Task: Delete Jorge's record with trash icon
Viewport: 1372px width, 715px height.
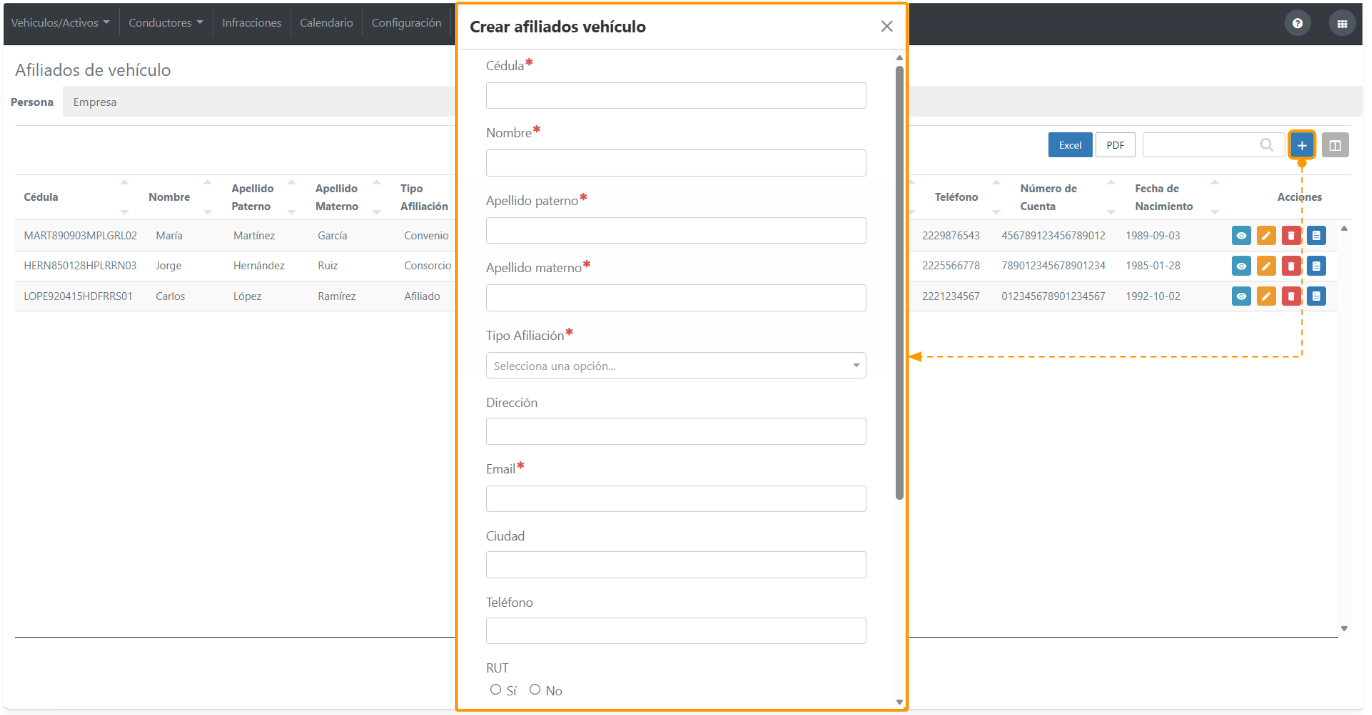Action: tap(1291, 266)
